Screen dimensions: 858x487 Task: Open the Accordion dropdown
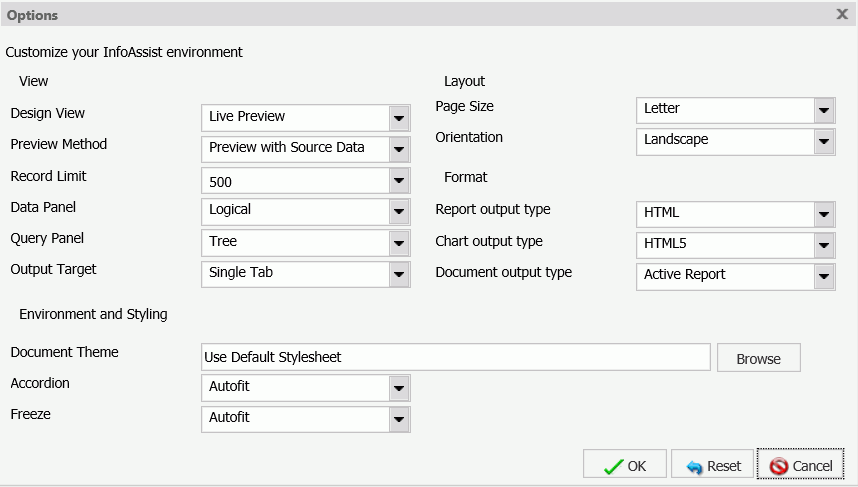point(305,388)
